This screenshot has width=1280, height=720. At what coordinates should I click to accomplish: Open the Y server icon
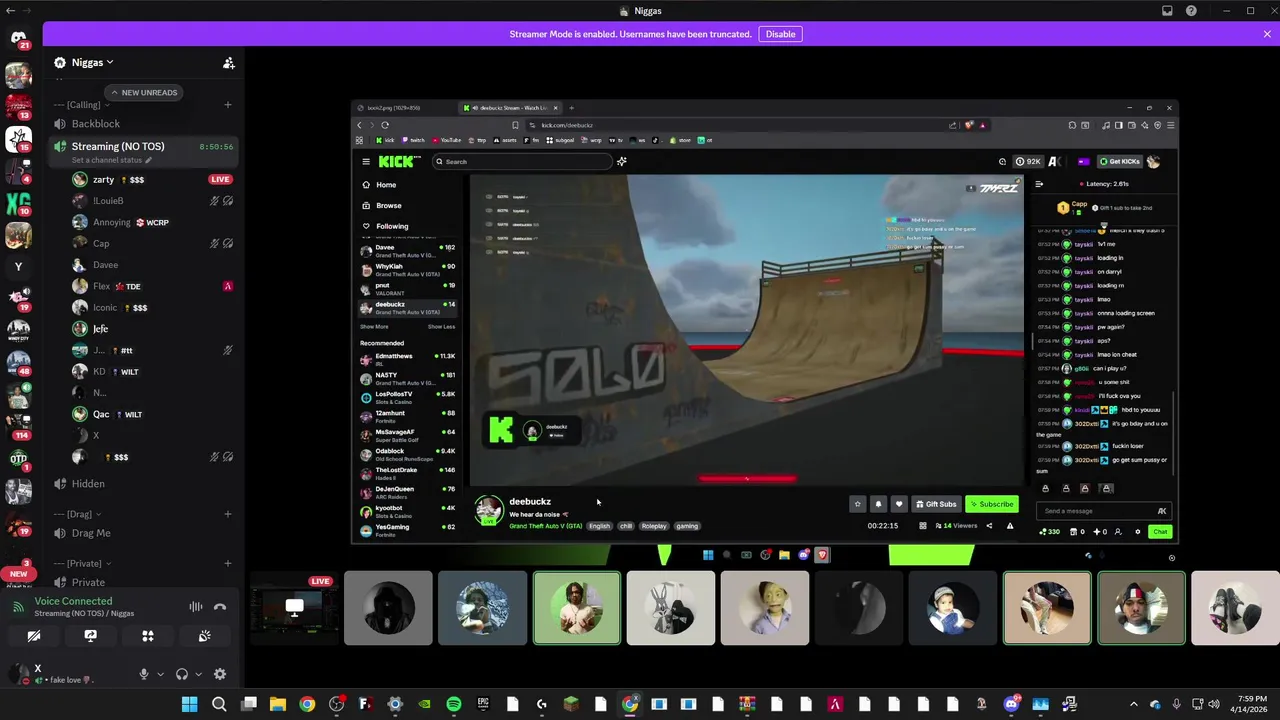(x=18, y=267)
